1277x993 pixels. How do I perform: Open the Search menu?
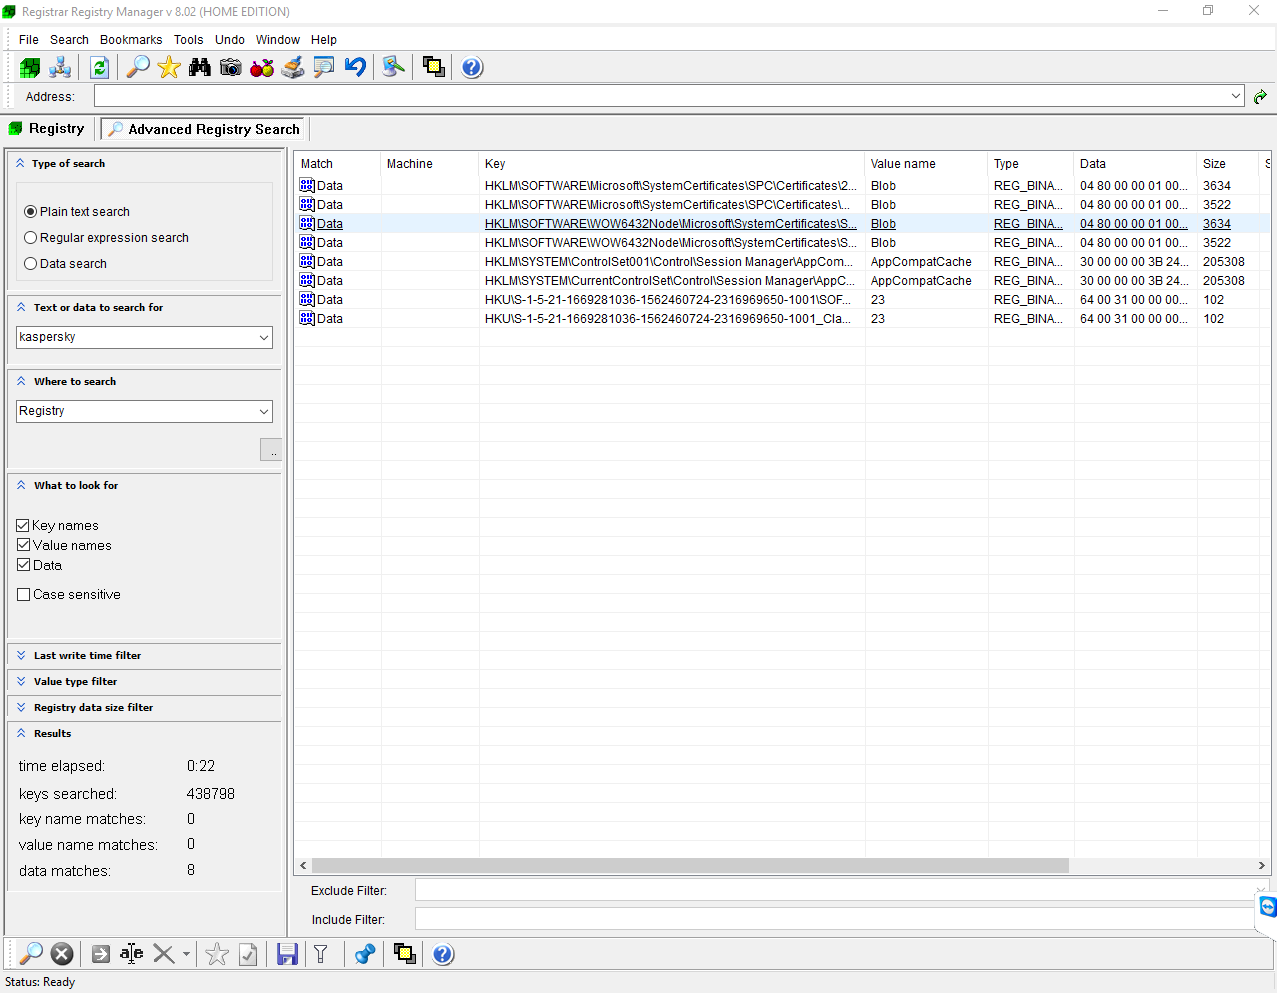[69, 40]
